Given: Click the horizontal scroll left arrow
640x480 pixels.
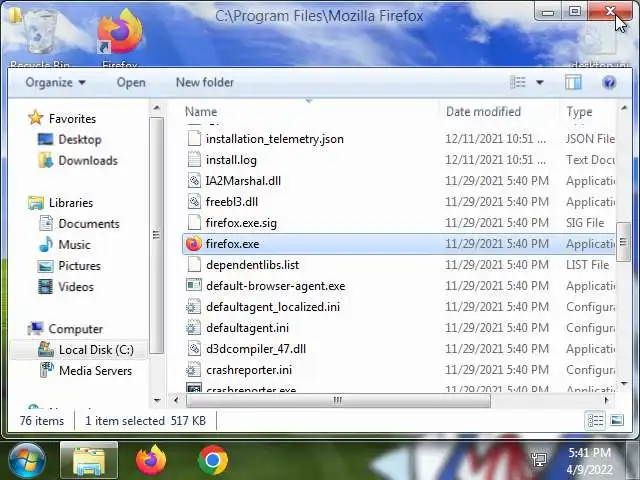Looking at the screenshot, I should click(176, 400).
